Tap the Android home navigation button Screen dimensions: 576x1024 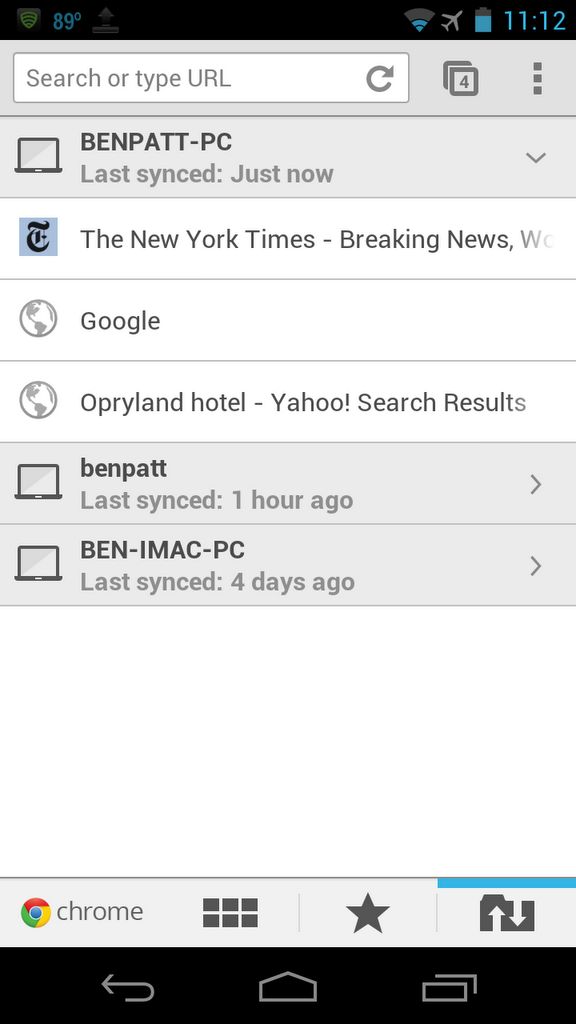[288, 986]
